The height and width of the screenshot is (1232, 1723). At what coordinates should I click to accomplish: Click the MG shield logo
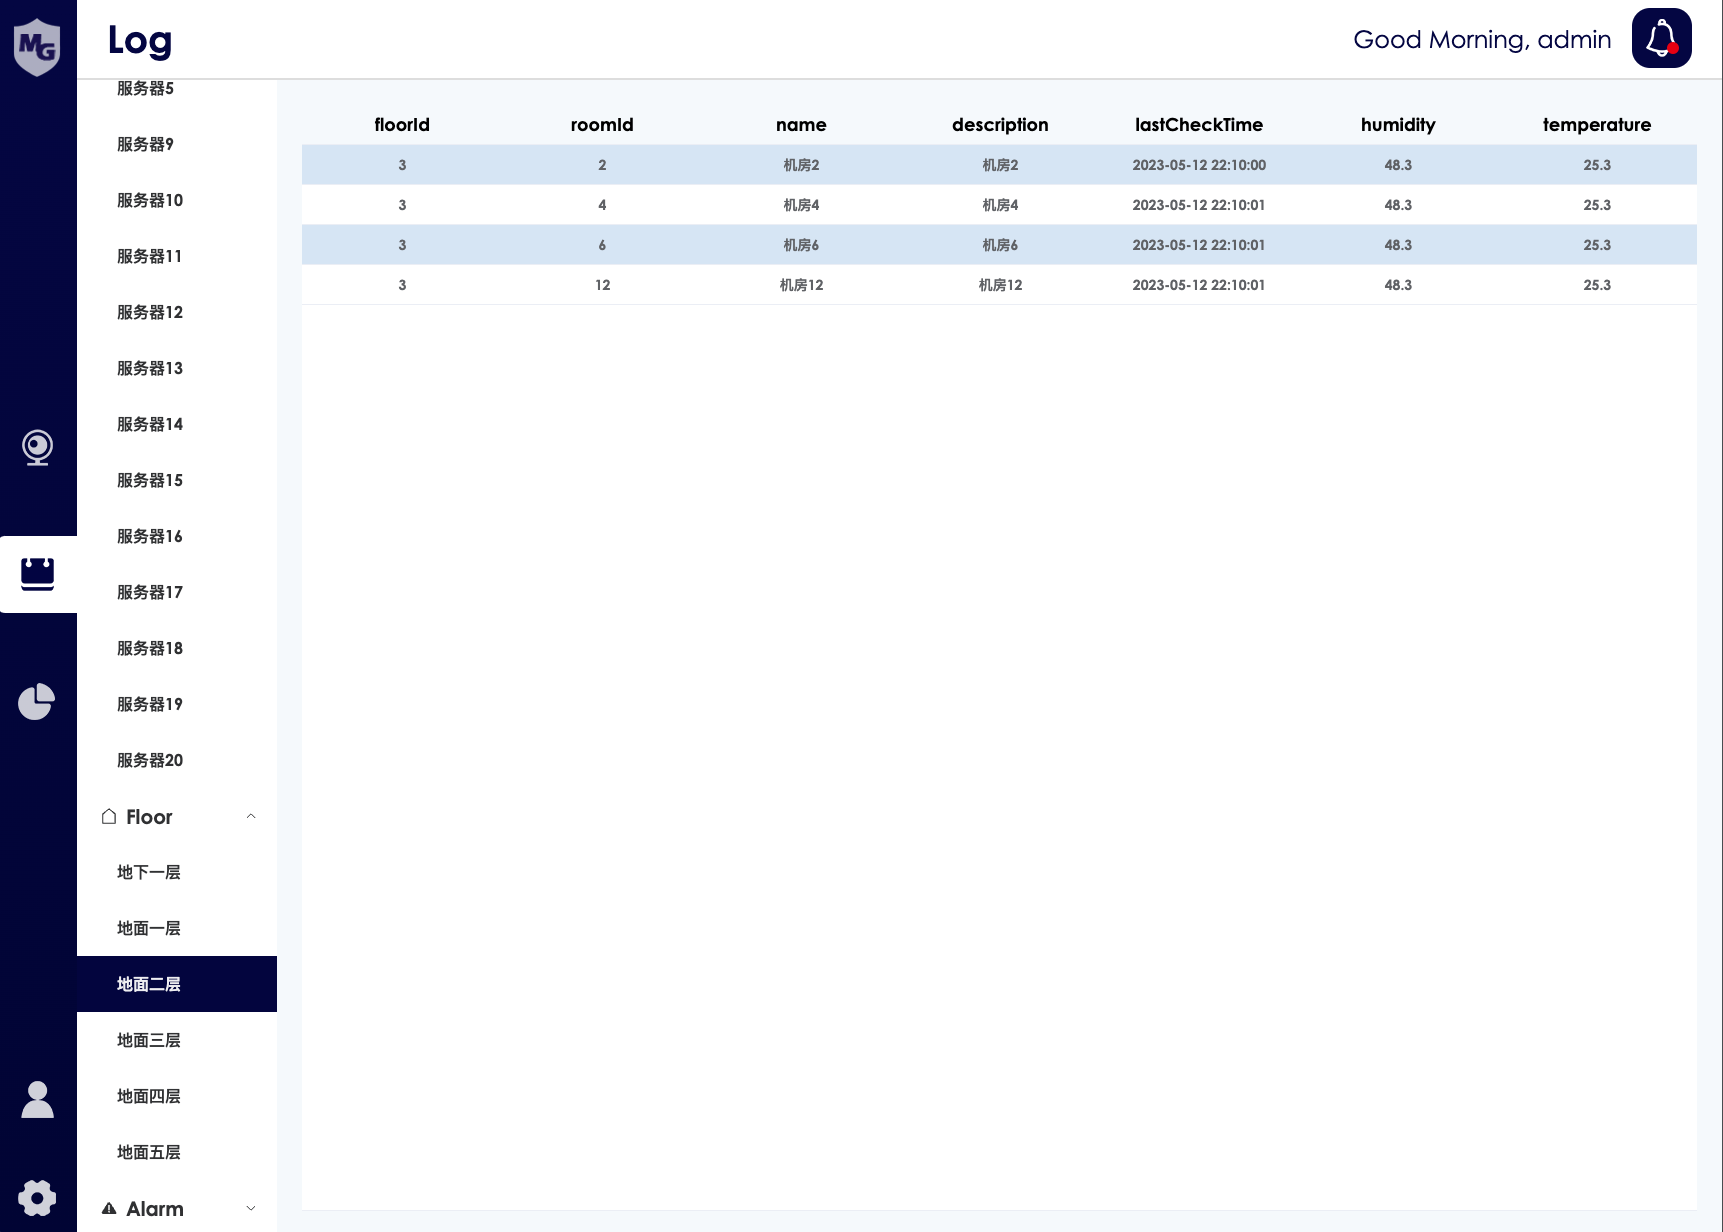pyautogui.click(x=37, y=46)
